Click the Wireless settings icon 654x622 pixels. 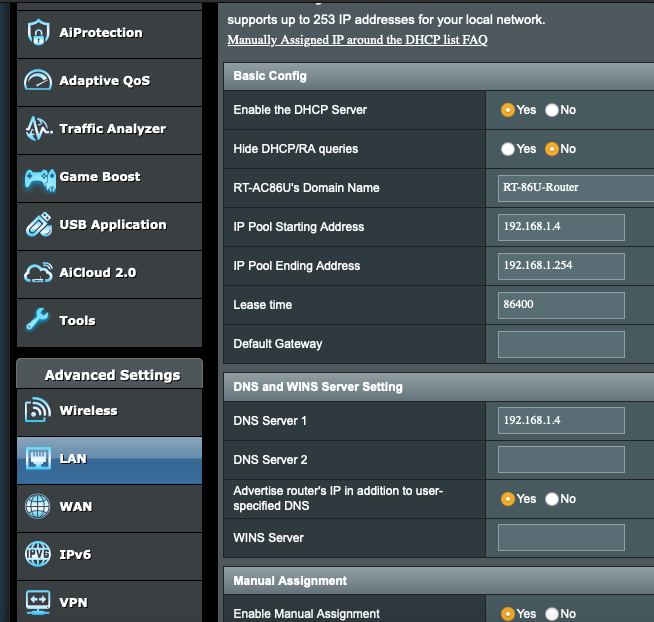(x=38, y=411)
